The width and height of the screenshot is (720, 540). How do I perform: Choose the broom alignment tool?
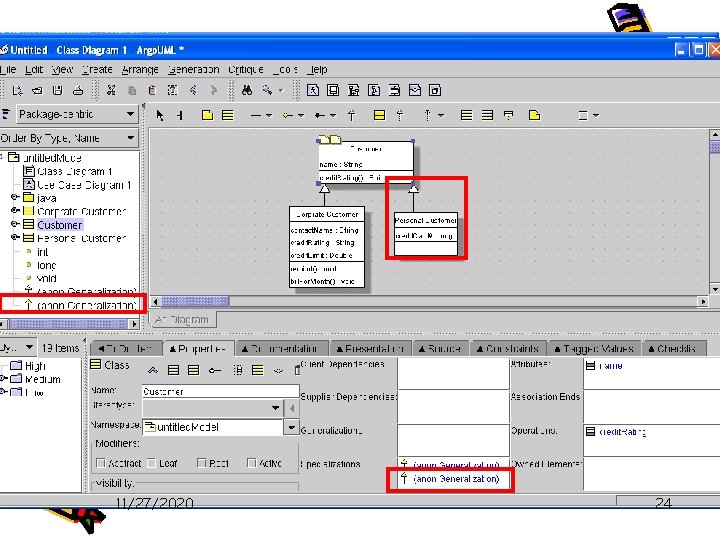tap(180, 115)
